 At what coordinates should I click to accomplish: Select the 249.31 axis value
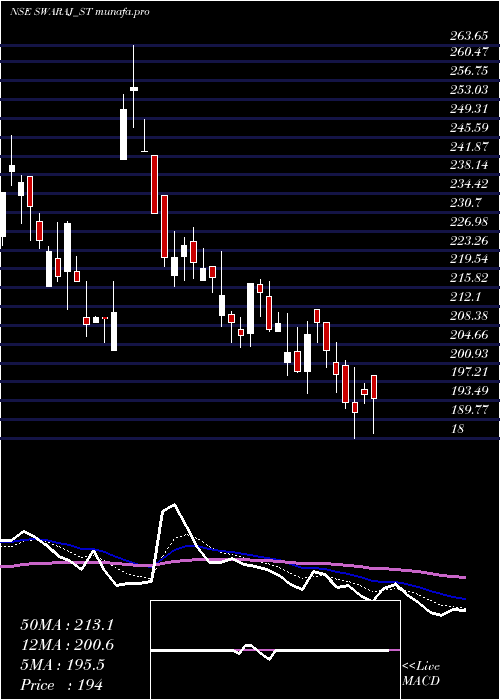pyautogui.click(x=469, y=108)
